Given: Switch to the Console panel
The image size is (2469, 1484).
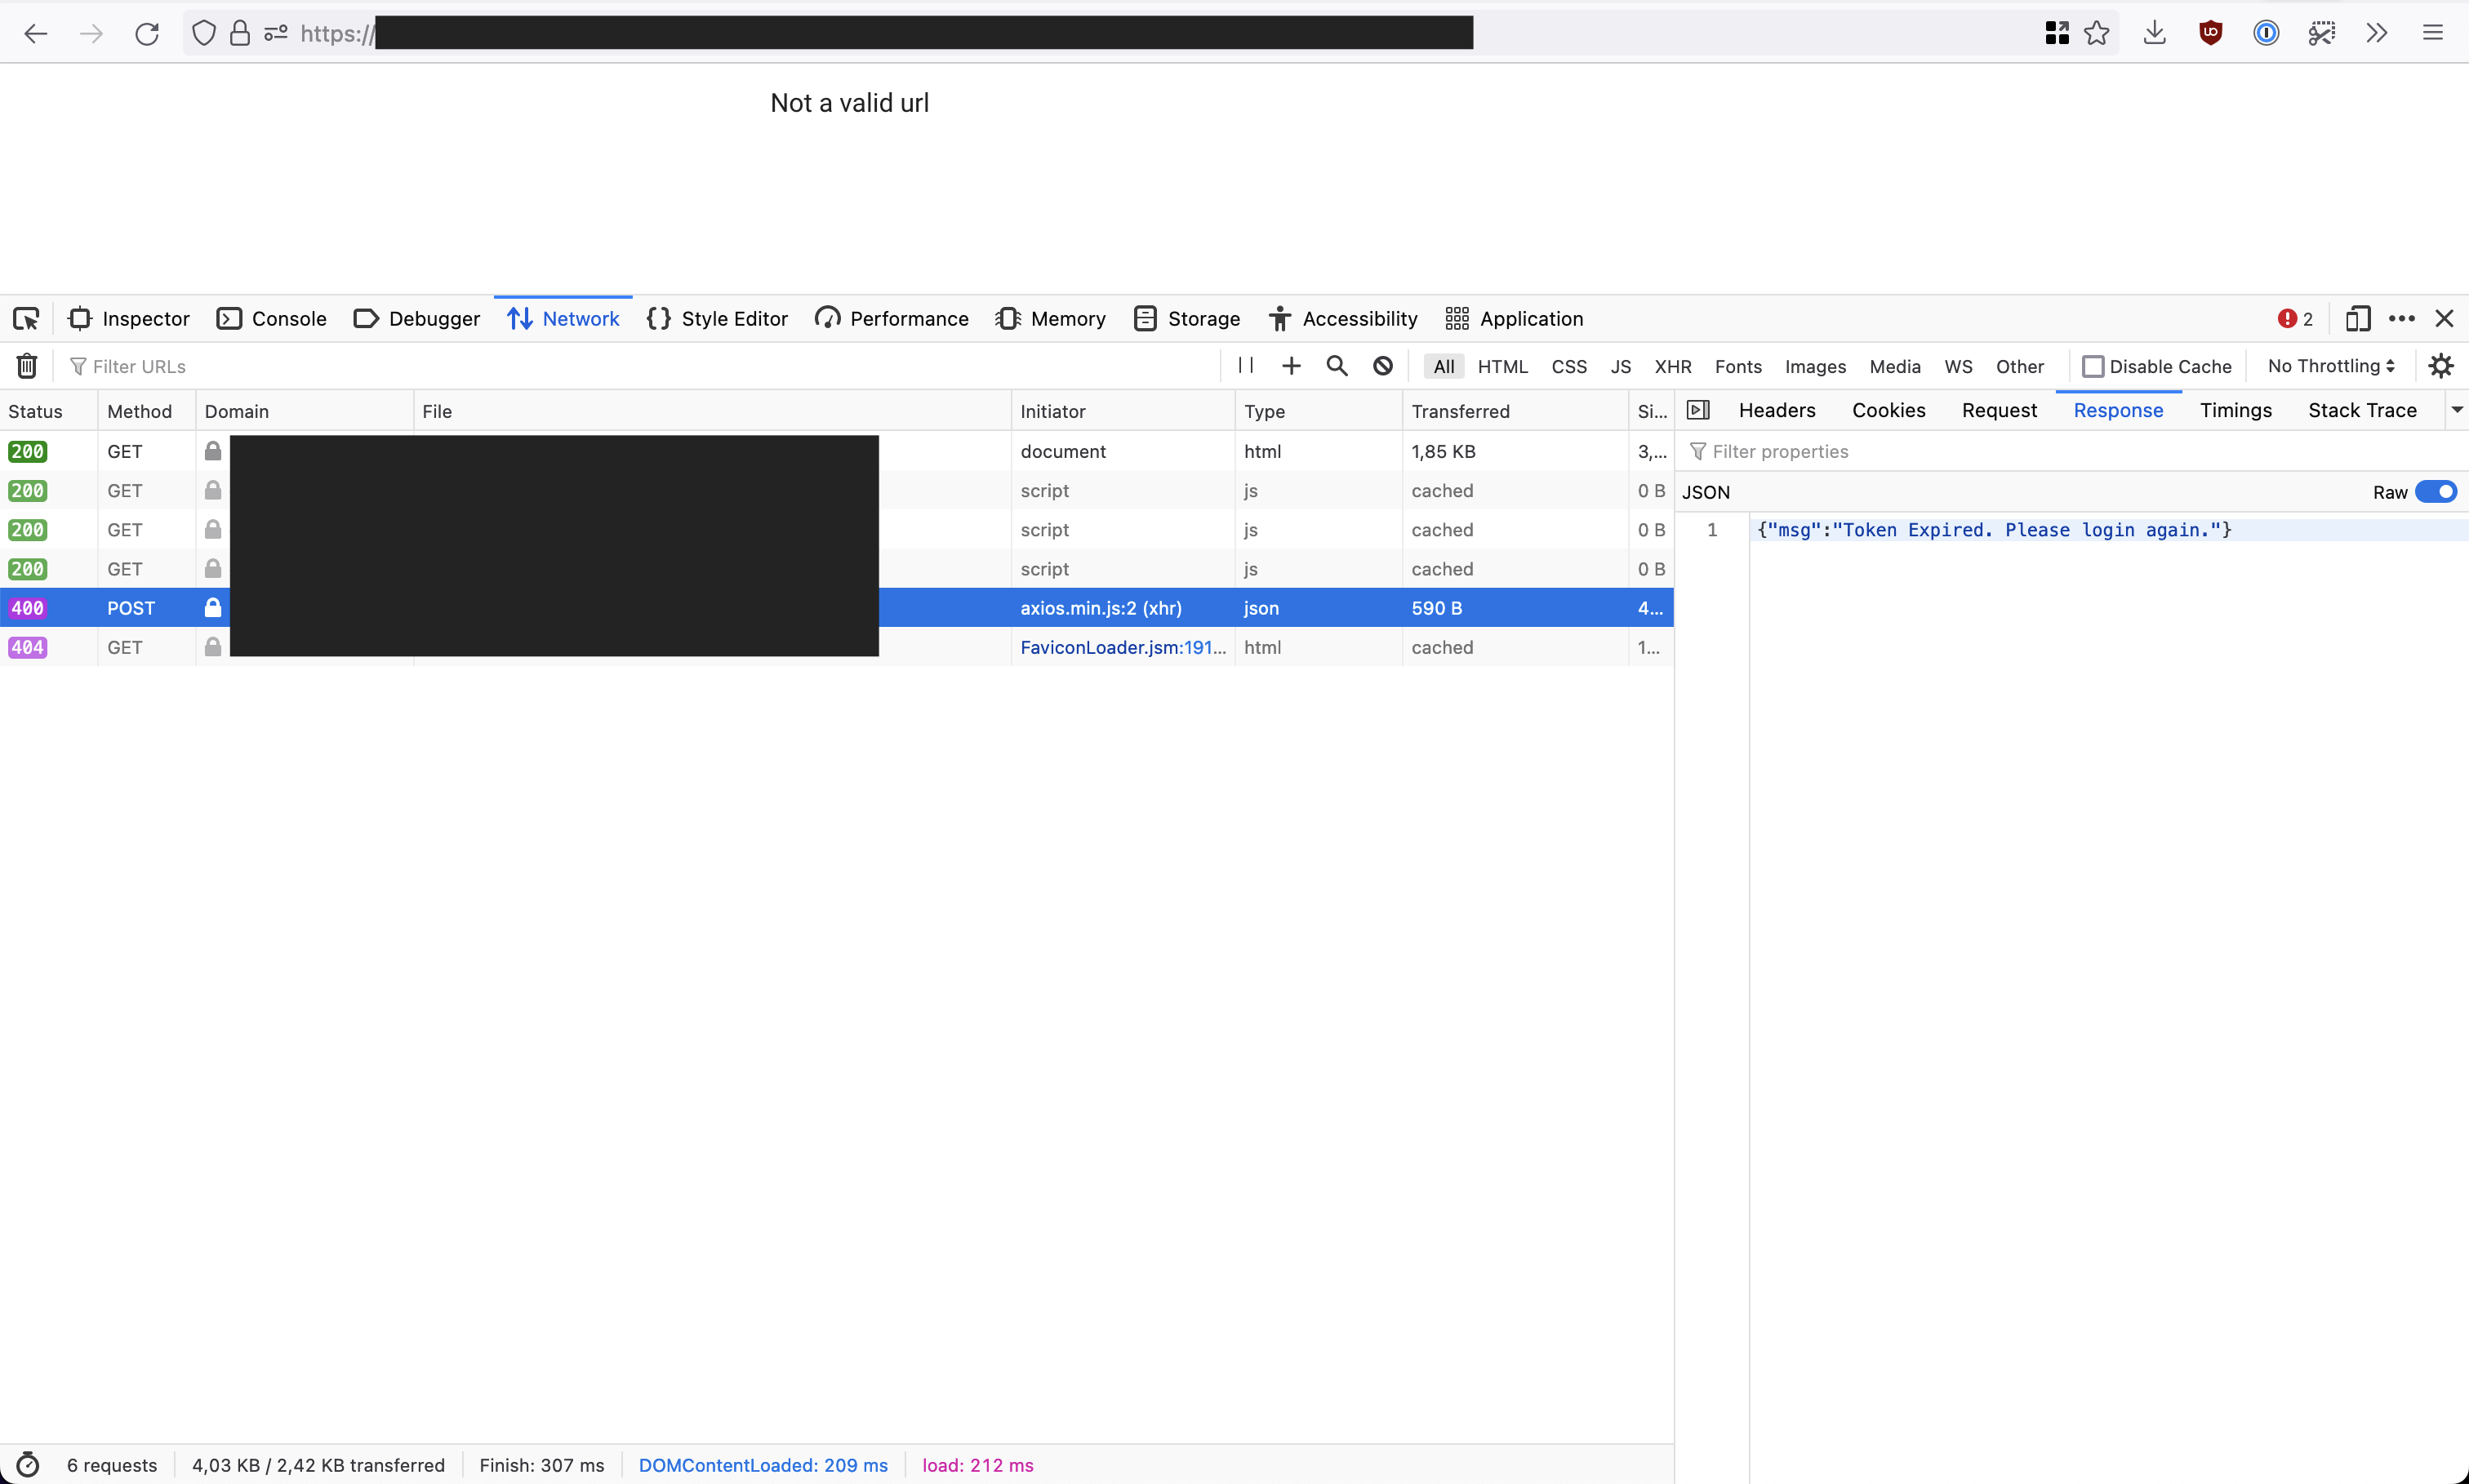Looking at the screenshot, I should pyautogui.click(x=272, y=318).
